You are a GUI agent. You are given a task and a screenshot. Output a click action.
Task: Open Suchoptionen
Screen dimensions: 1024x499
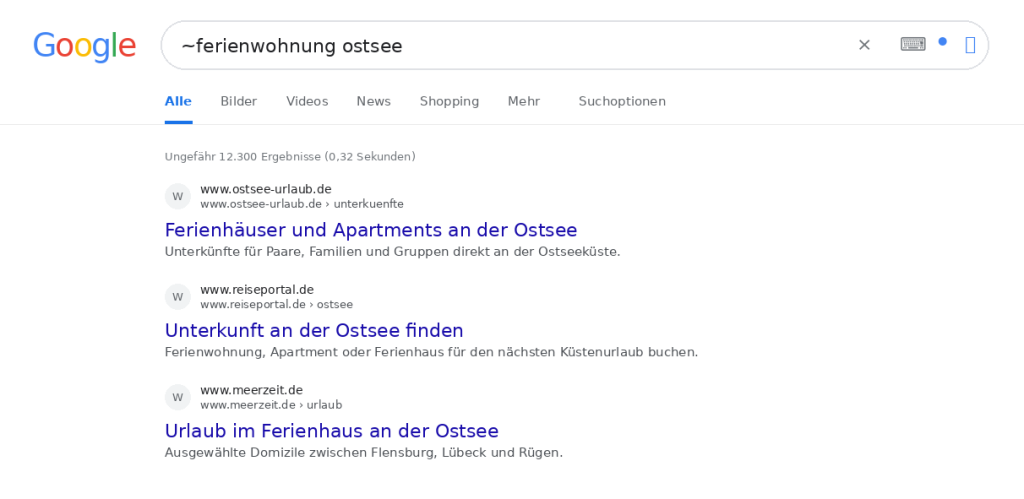click(622, 101)
